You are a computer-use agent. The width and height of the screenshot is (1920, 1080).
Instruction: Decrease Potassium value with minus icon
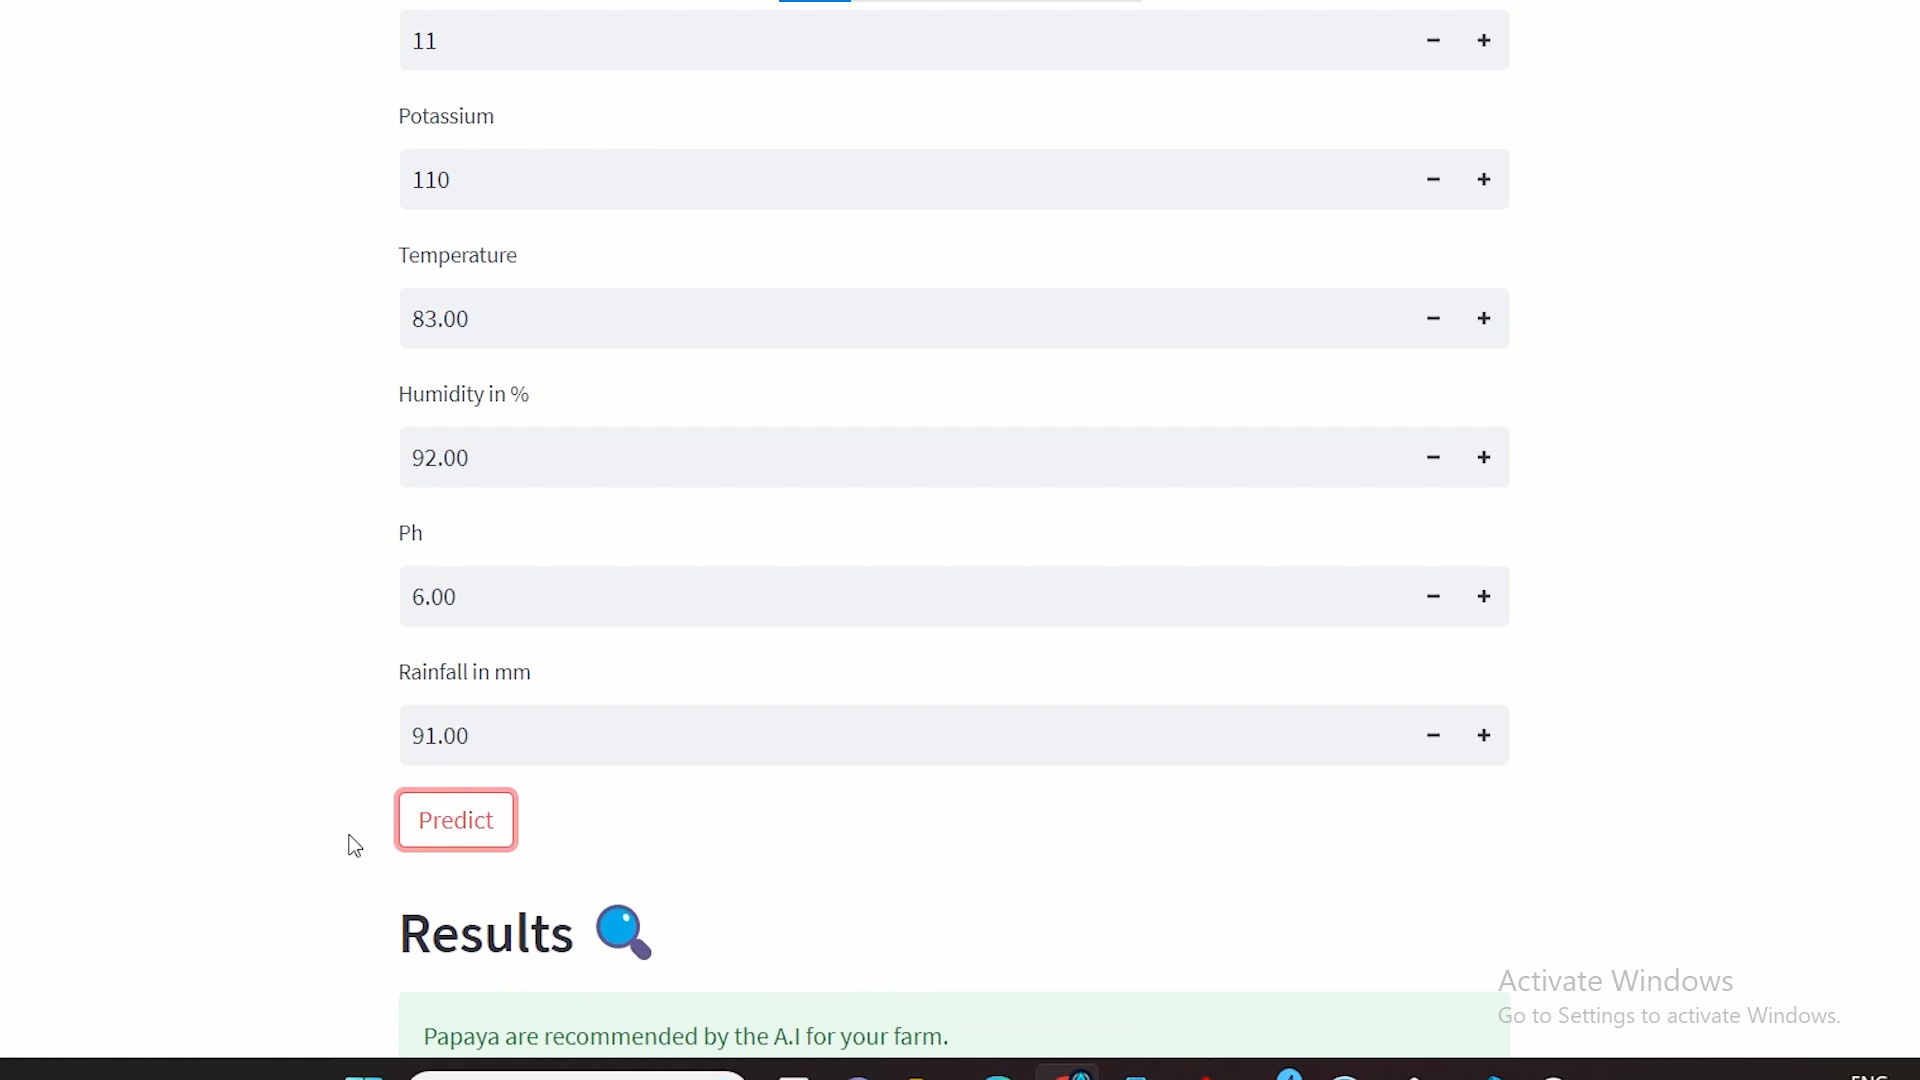tap(1433, 178)
